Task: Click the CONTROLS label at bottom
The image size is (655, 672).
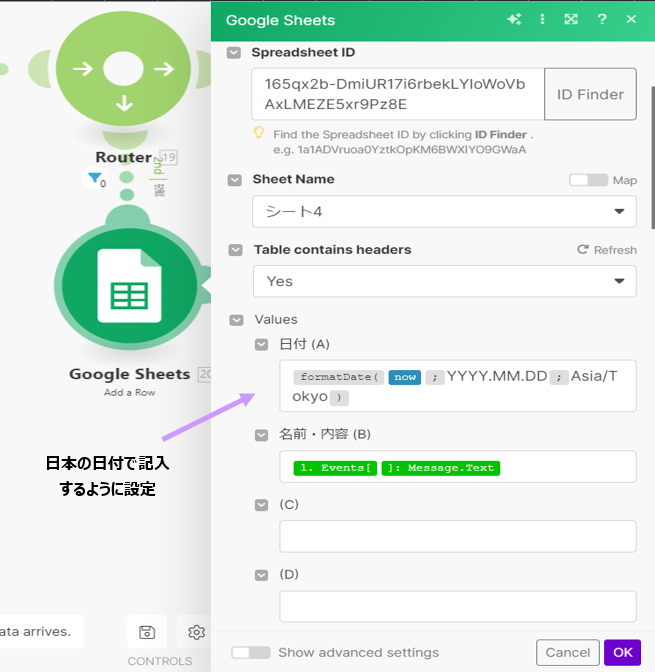Action: [160, 661]
